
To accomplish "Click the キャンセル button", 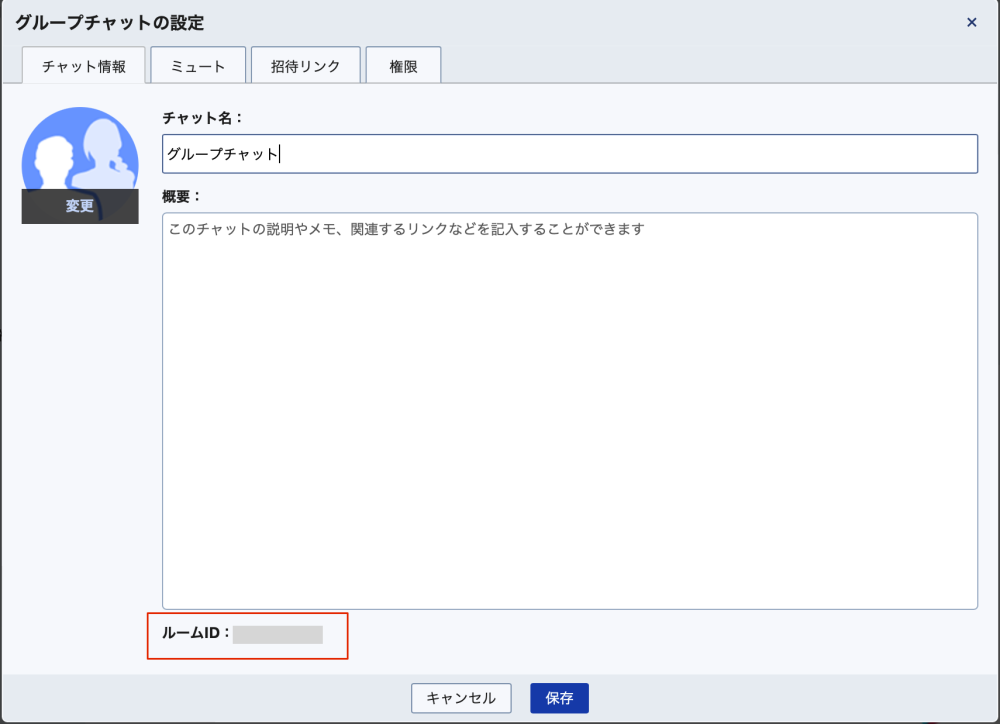I will 461,698.
